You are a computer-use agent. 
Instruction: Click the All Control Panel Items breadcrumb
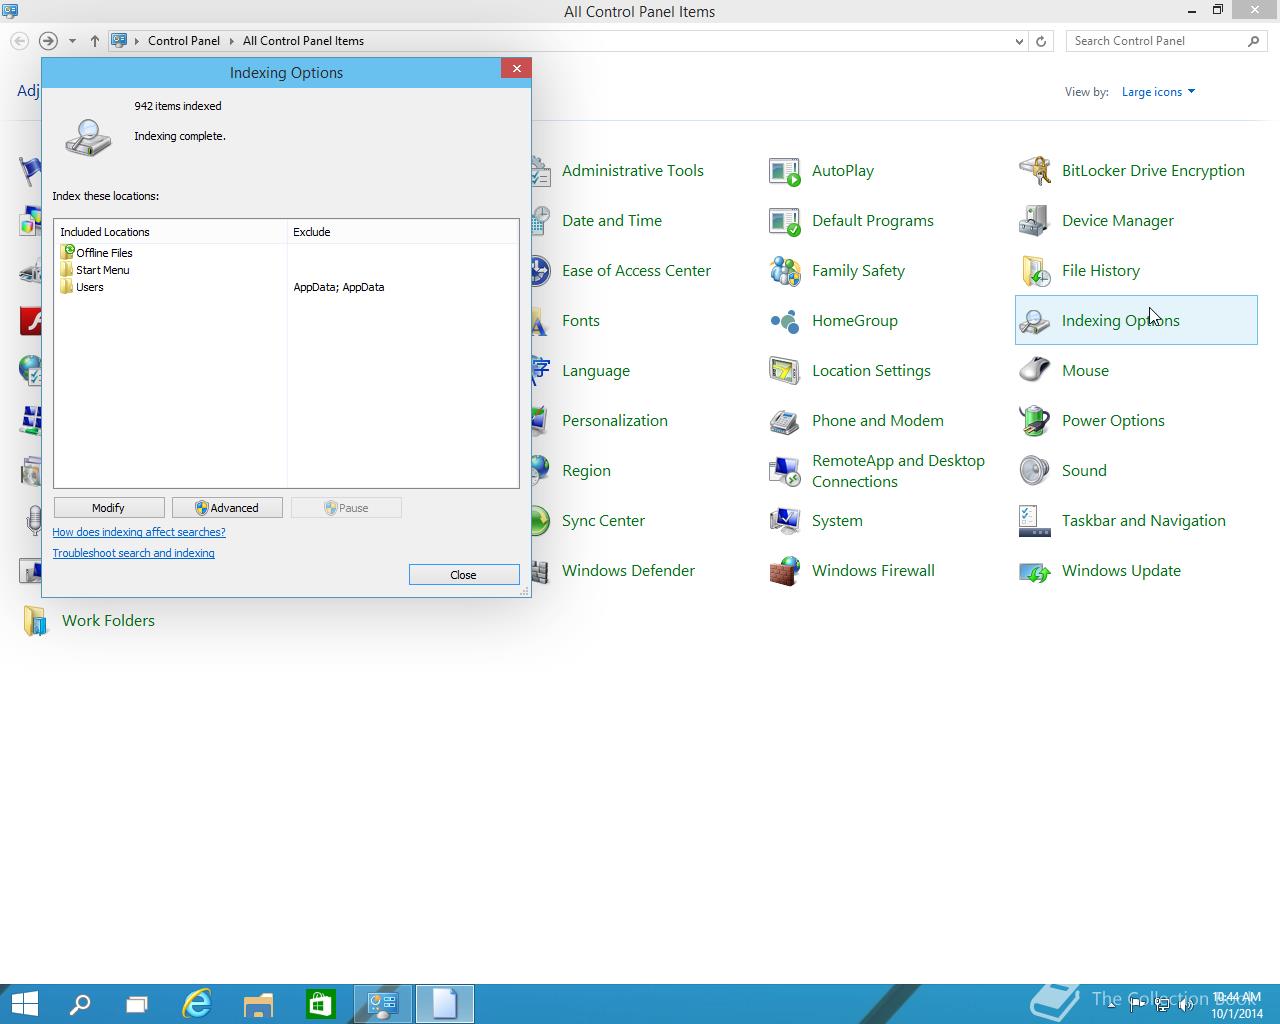pos(303,41)
